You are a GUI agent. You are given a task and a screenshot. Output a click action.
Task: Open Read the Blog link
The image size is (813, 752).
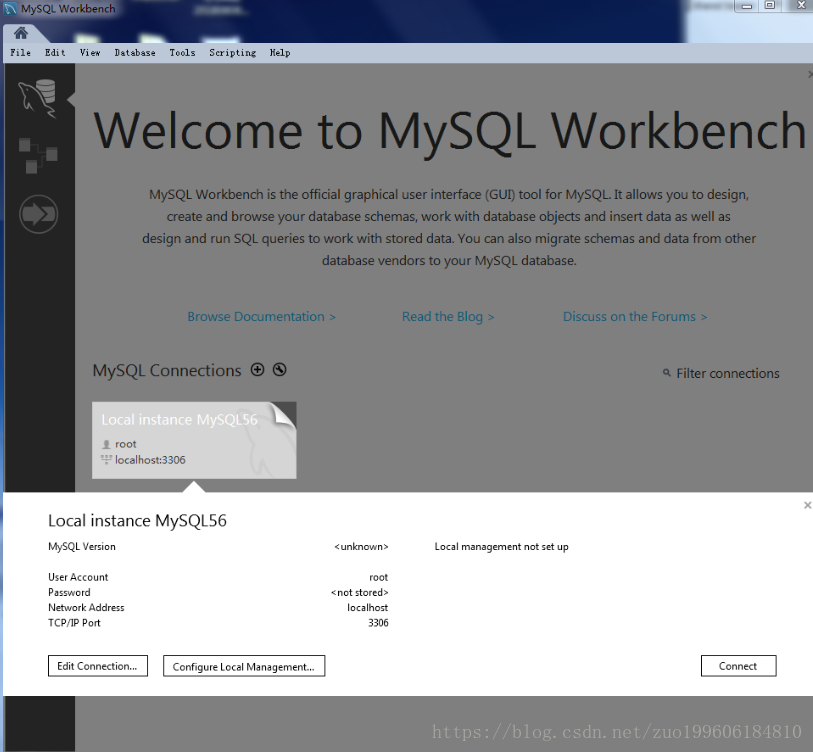448,316
